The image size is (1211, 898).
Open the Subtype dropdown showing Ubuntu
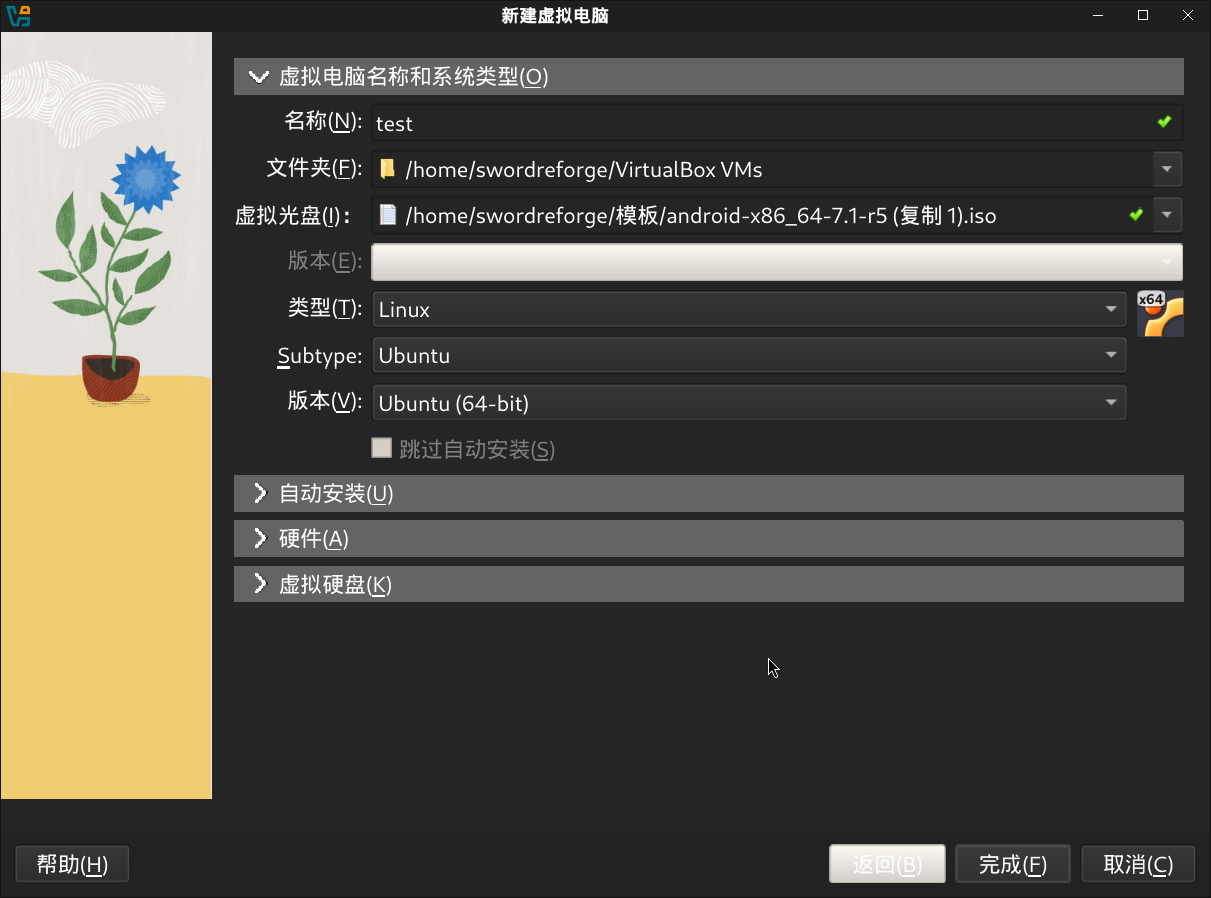pos(1111,355)
